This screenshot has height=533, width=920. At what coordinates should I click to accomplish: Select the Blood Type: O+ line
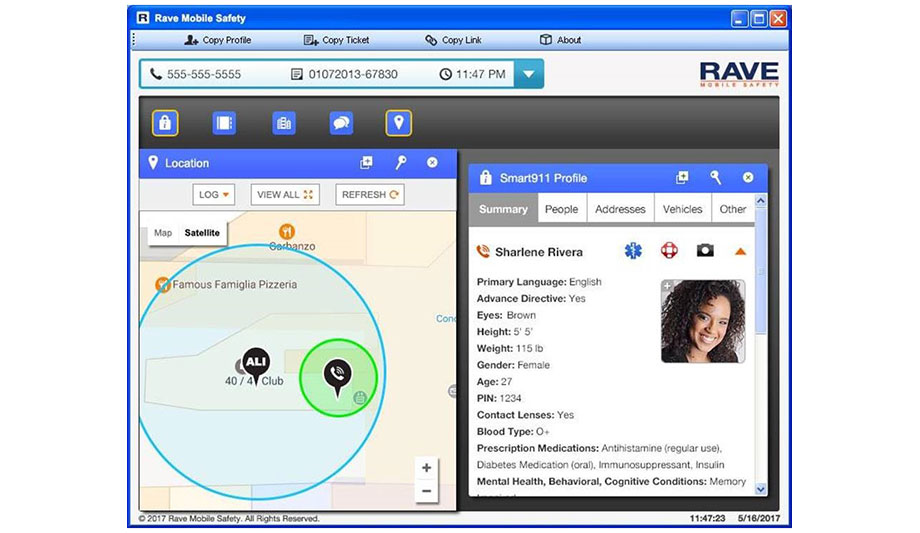(x=513, y=431)
